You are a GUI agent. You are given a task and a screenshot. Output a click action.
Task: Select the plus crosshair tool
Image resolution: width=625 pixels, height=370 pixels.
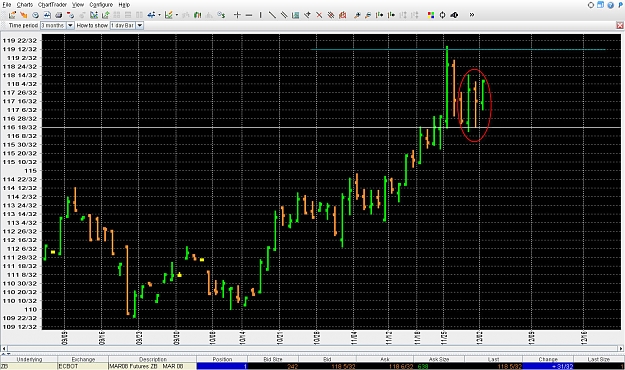[237, 15]
